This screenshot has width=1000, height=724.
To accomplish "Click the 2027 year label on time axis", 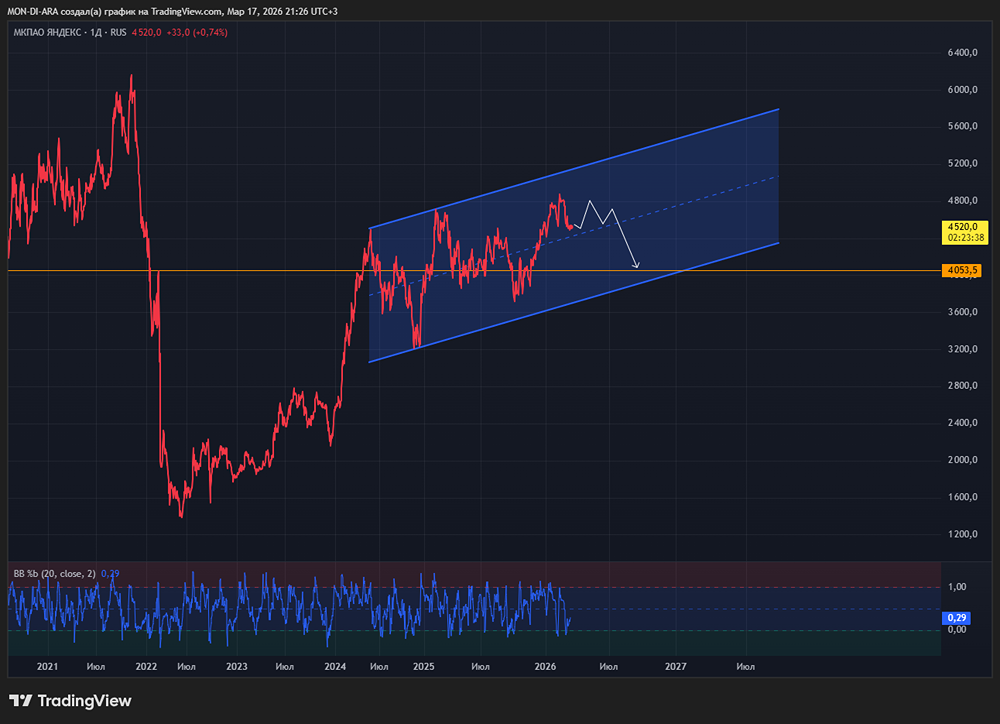I will (x=675, y=667).
